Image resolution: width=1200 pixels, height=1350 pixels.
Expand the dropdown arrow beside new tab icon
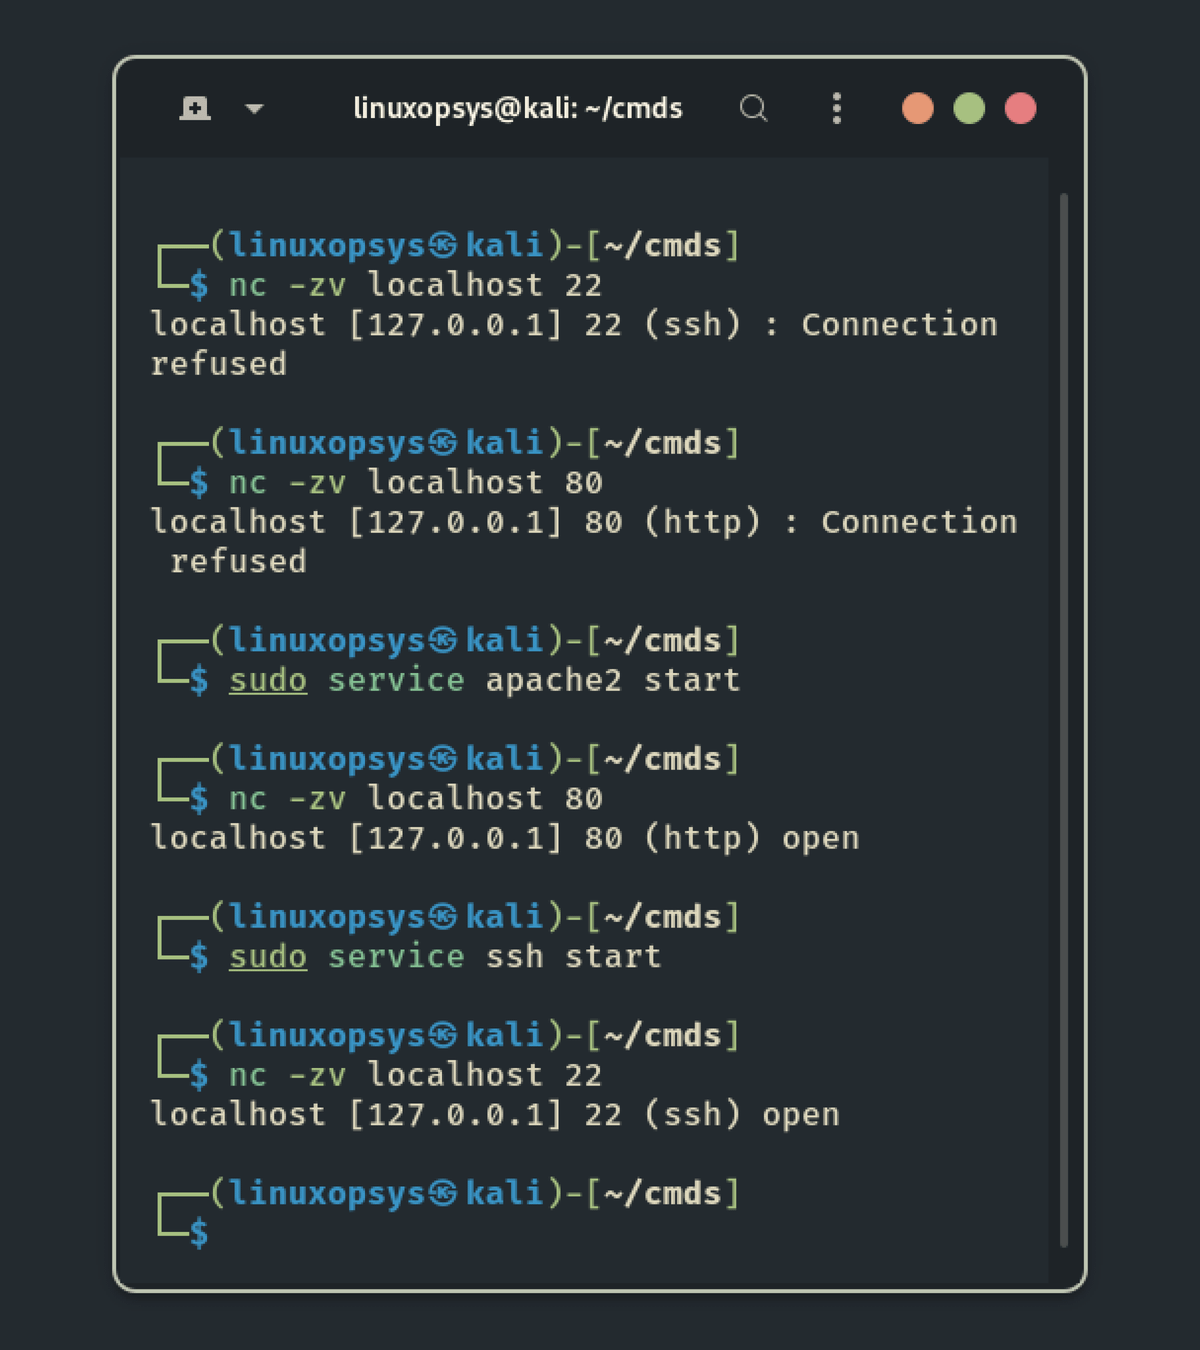click(254, 109)
